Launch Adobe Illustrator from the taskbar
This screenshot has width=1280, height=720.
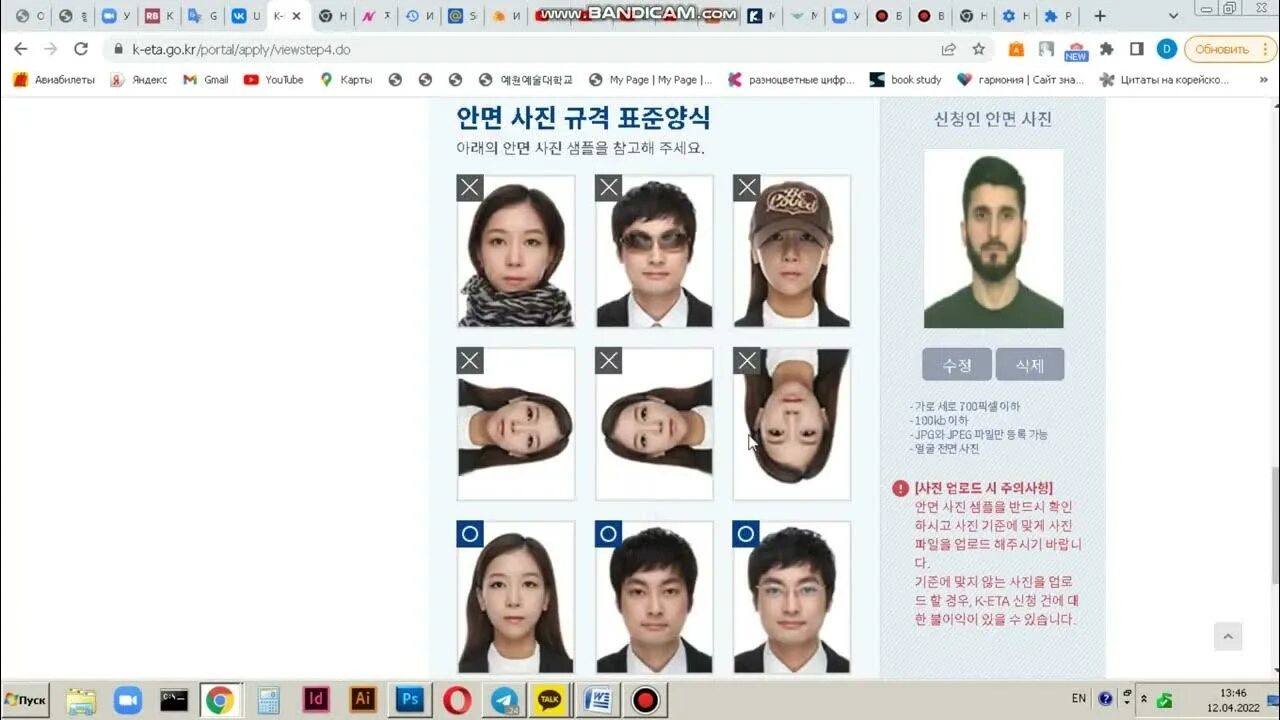pos(363,700)
